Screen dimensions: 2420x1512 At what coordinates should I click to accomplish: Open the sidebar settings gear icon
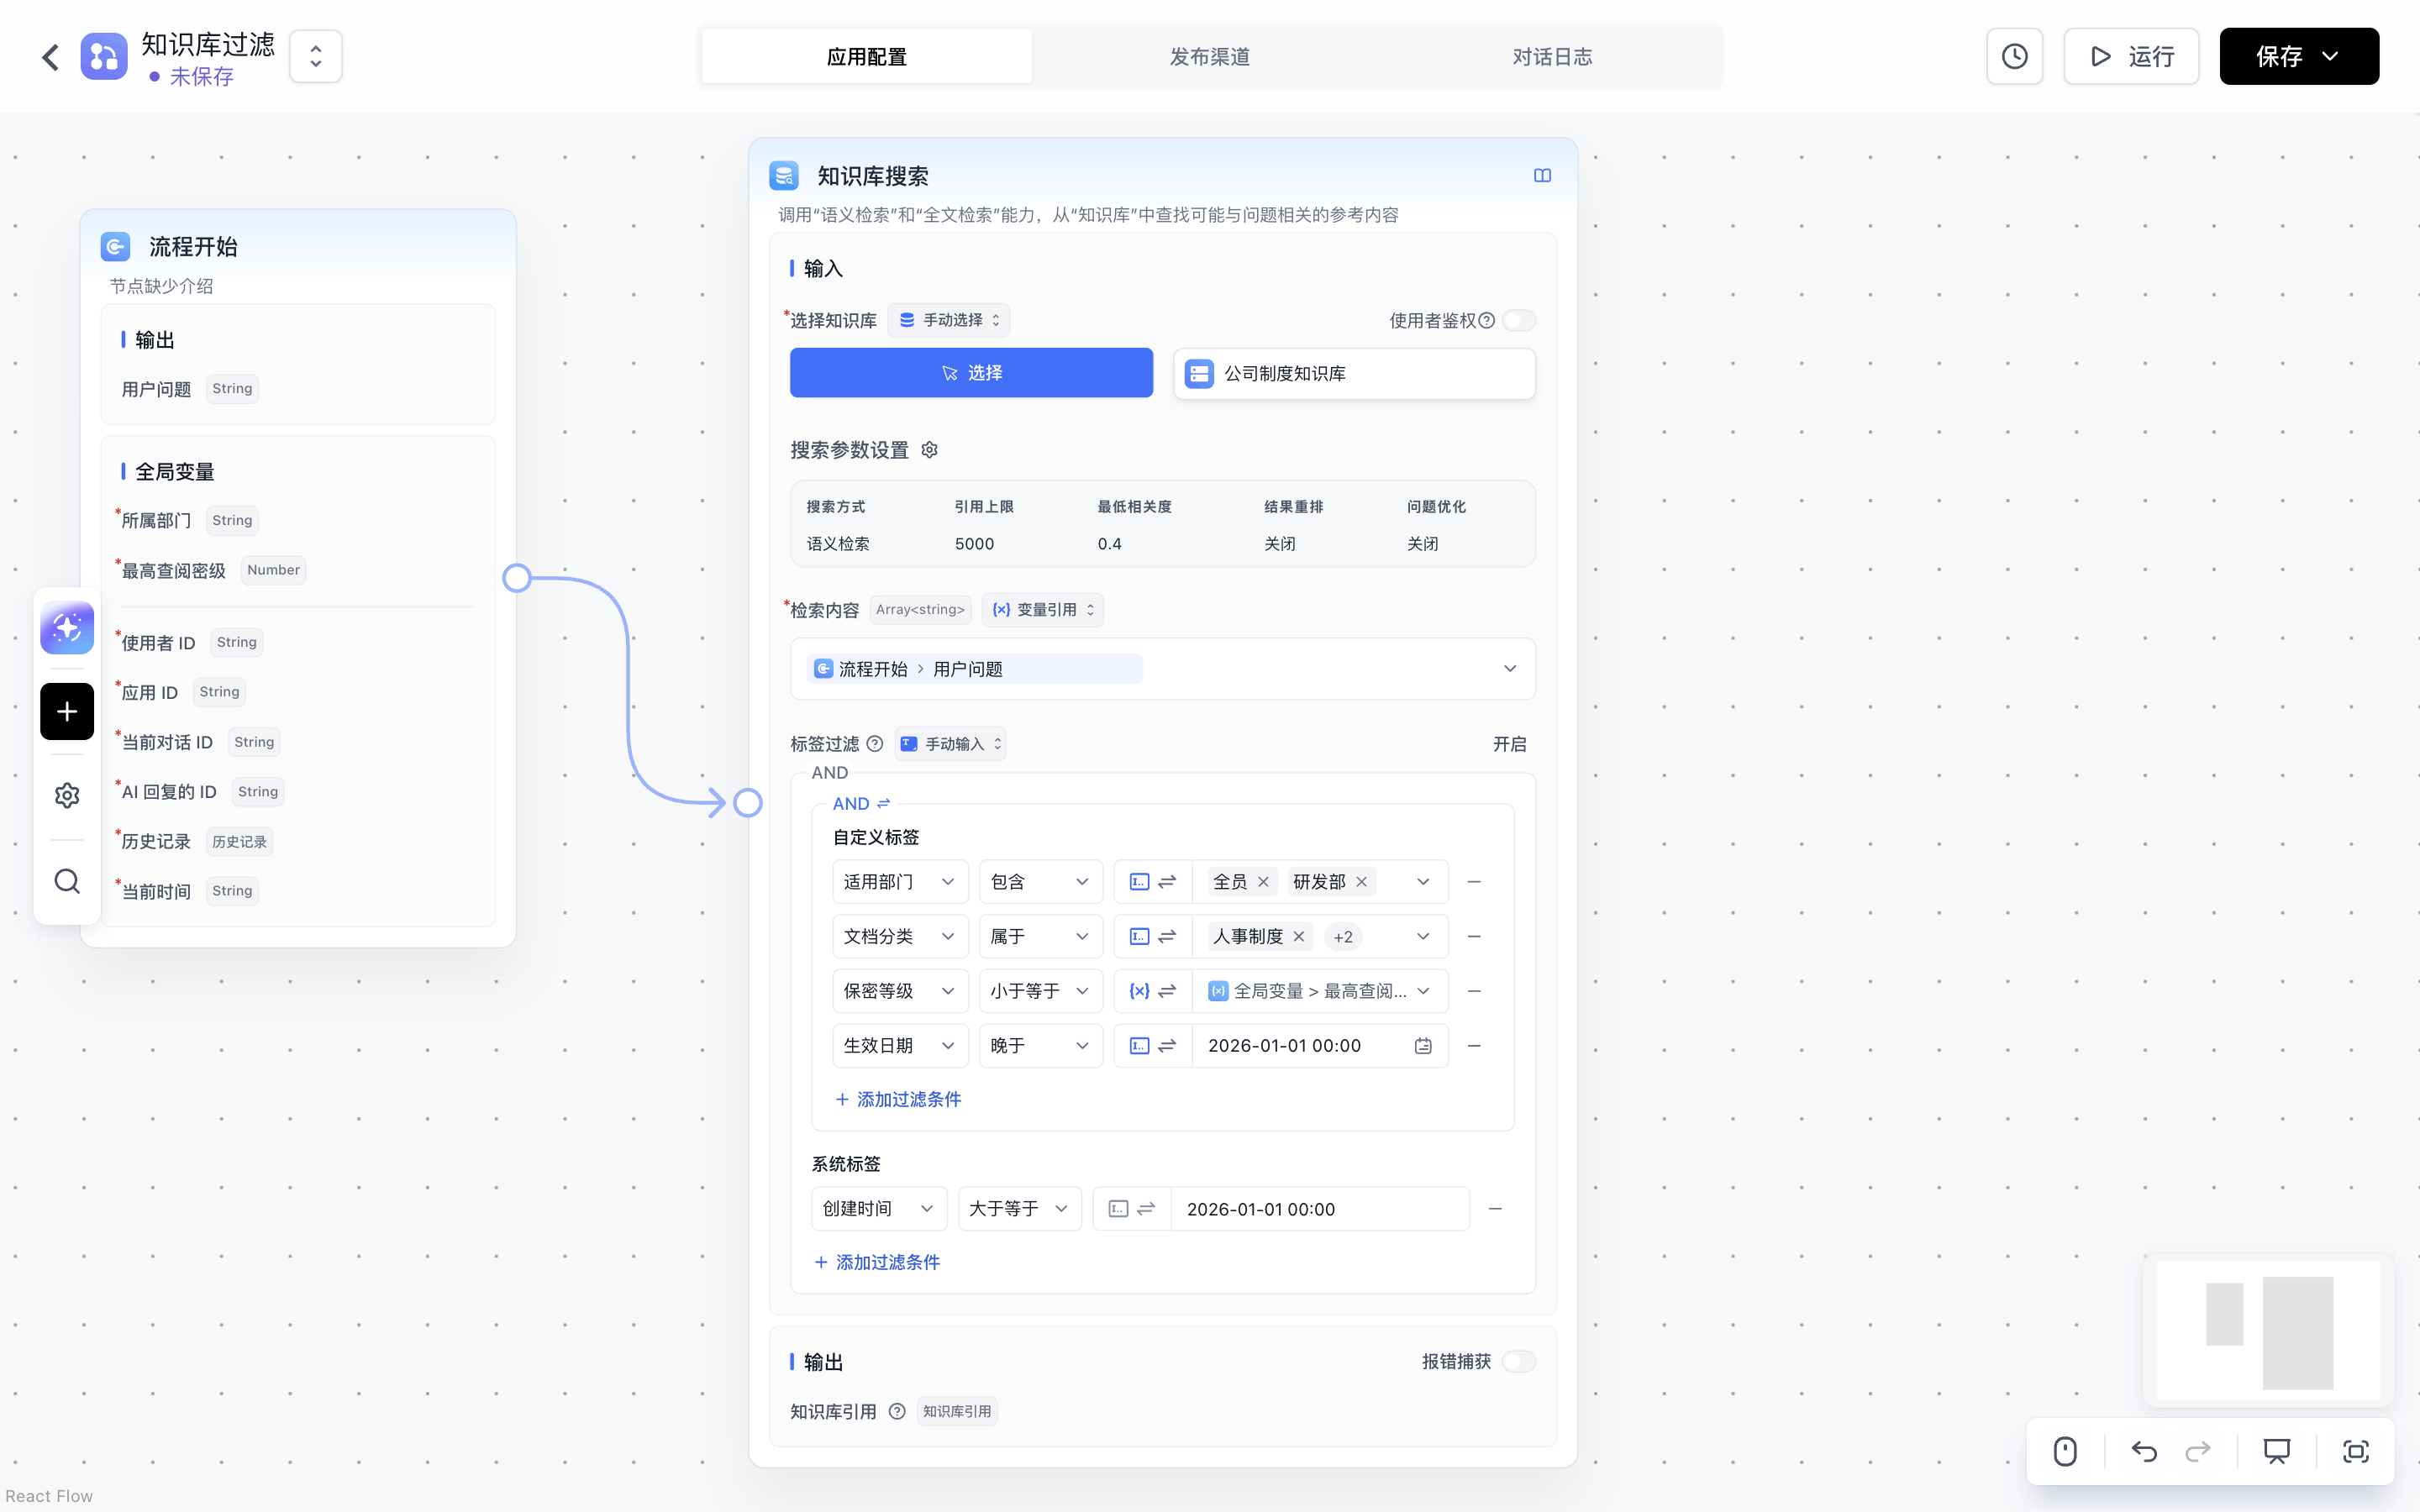[67, 795]
